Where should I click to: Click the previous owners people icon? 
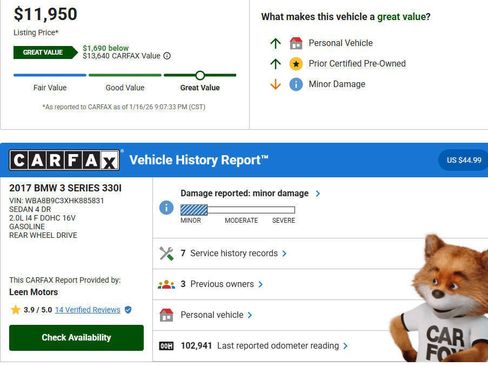coord(166,284)
